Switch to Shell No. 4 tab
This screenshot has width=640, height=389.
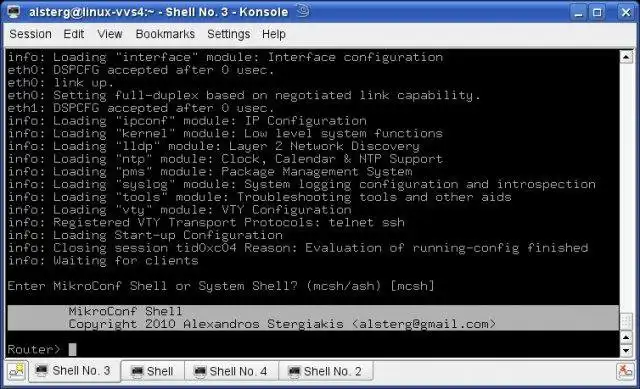coord(232,371)
